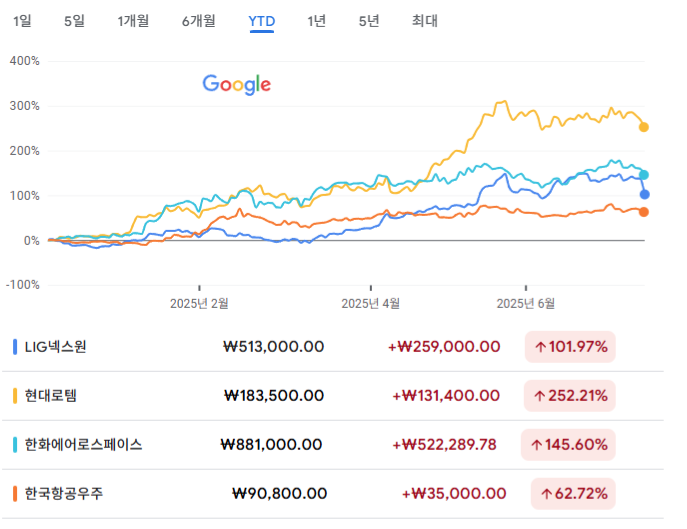Click the ↑252.21% change badge
Image resolution: width=687 pixels, height=529 pixels.
click(570, 396)
